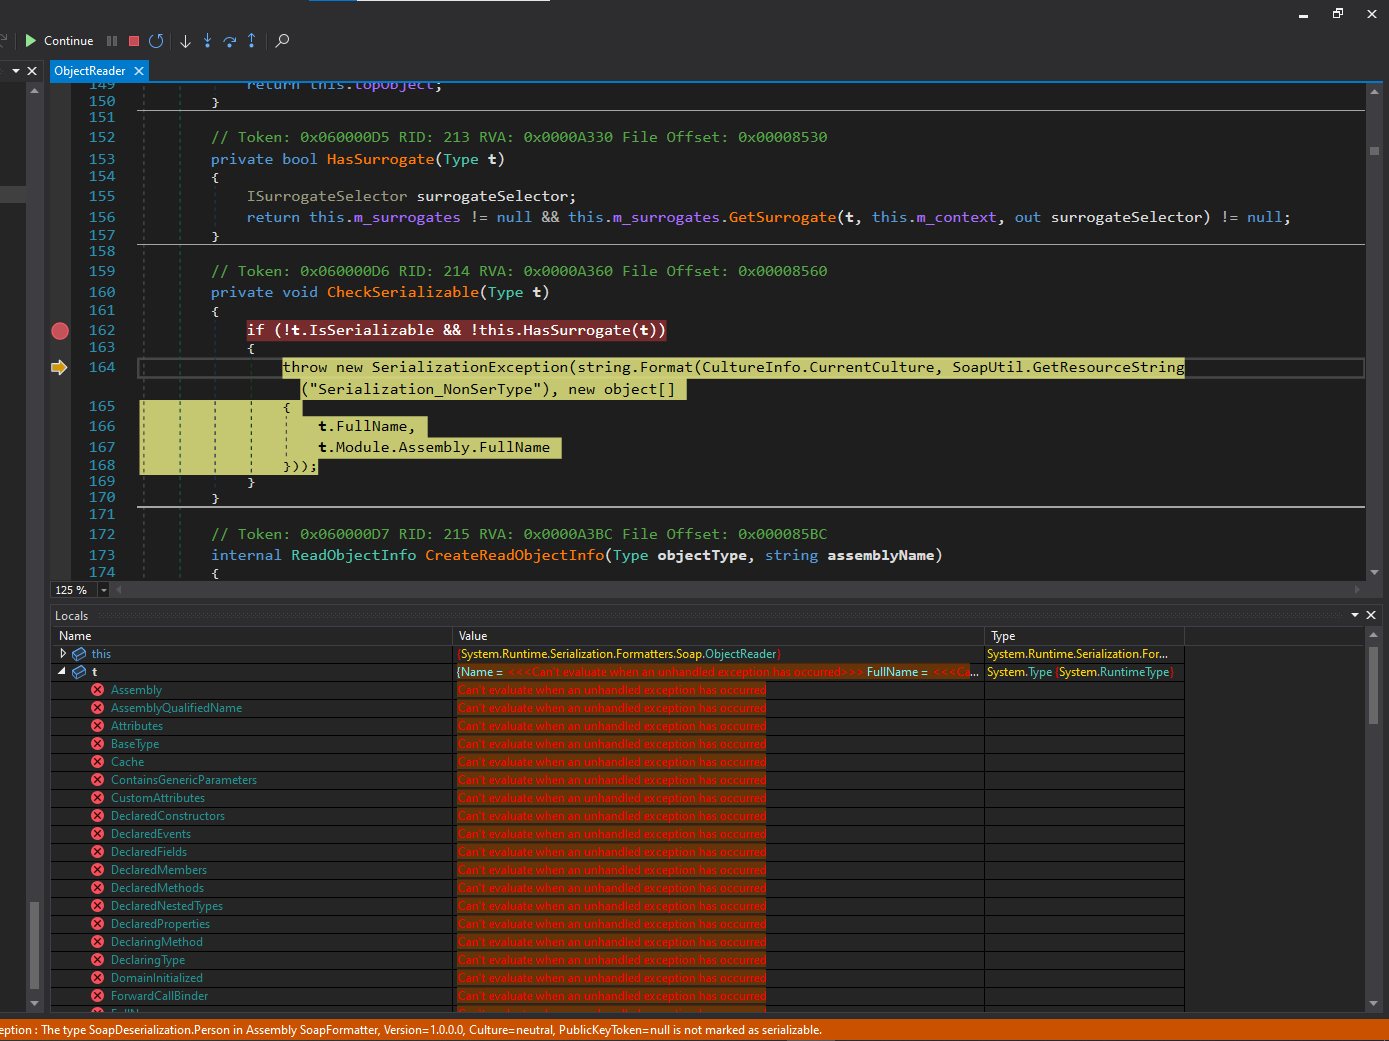Select the Assembly property row
1389x1041 pixels.
click(x=618, y=690)
